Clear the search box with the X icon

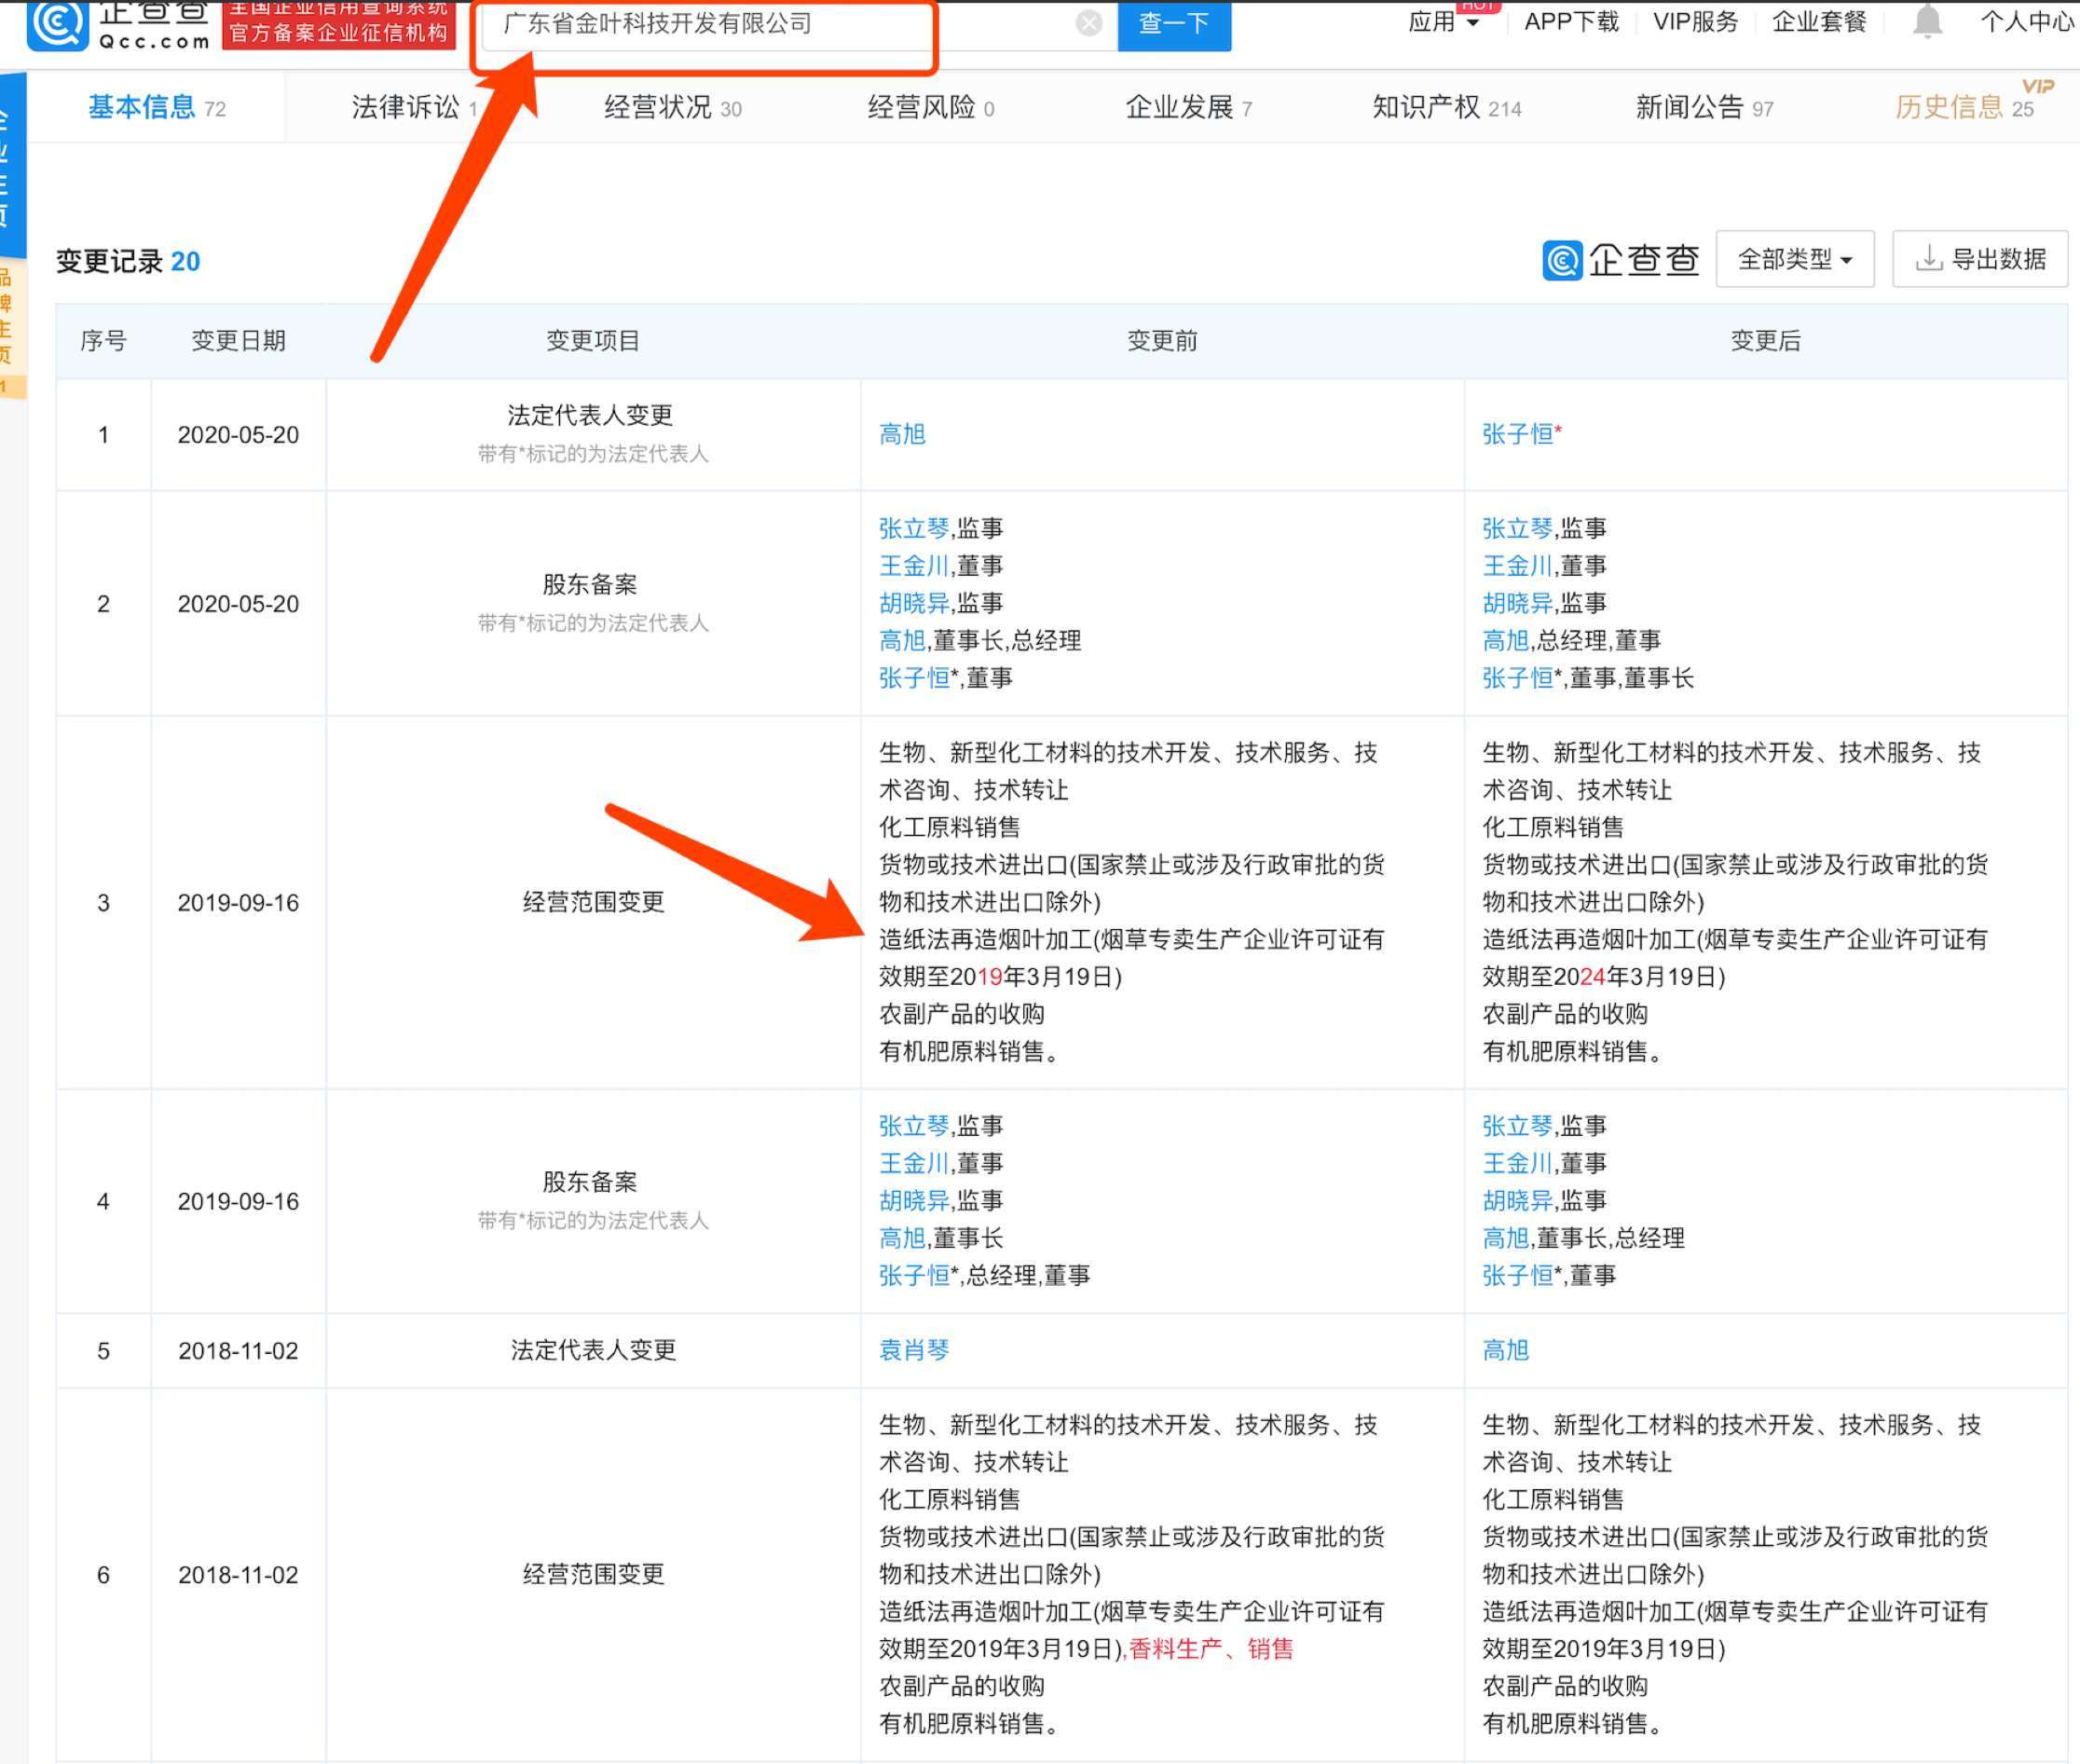pos(1089,23)
